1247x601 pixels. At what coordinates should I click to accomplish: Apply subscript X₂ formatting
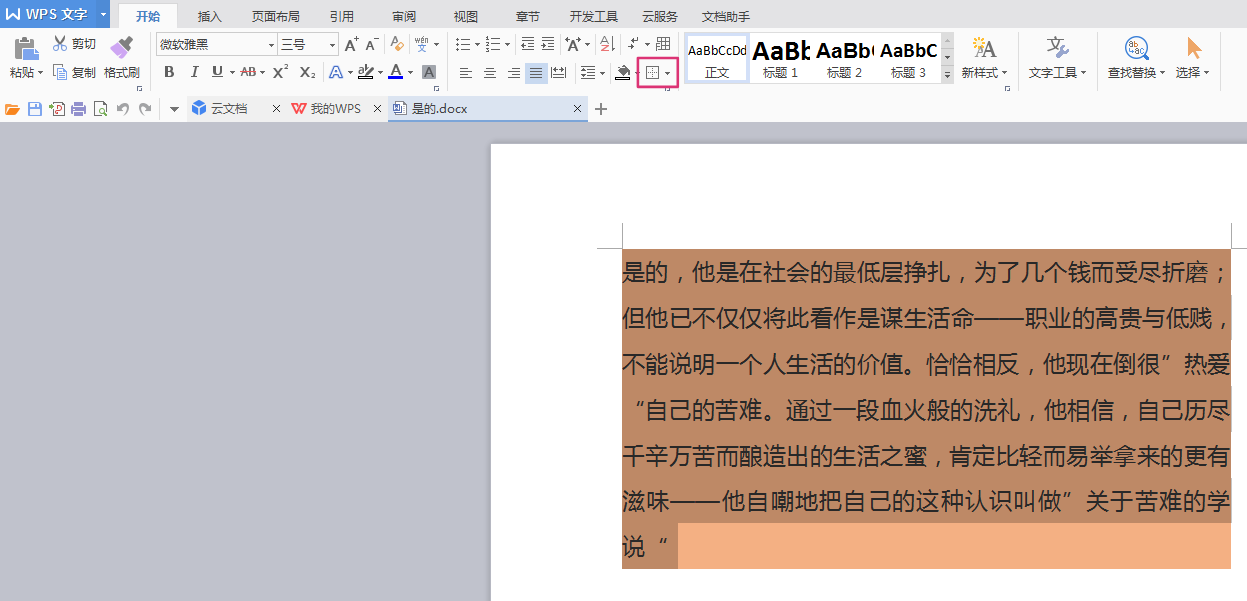307,72
